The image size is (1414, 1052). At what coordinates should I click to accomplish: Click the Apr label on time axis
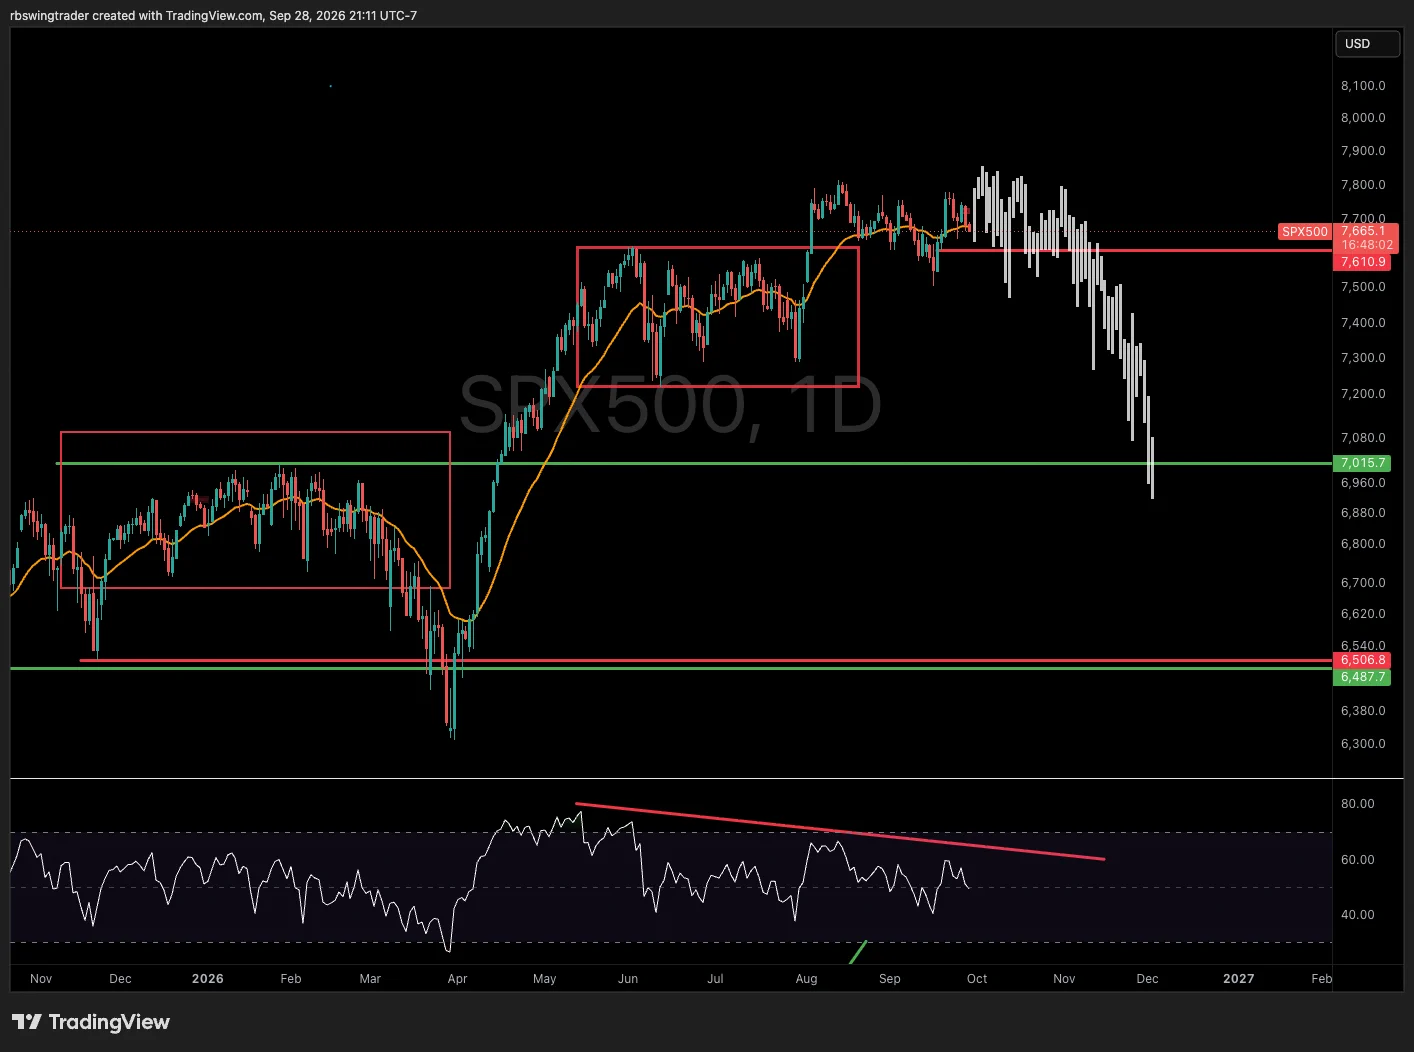click(457, 979)
